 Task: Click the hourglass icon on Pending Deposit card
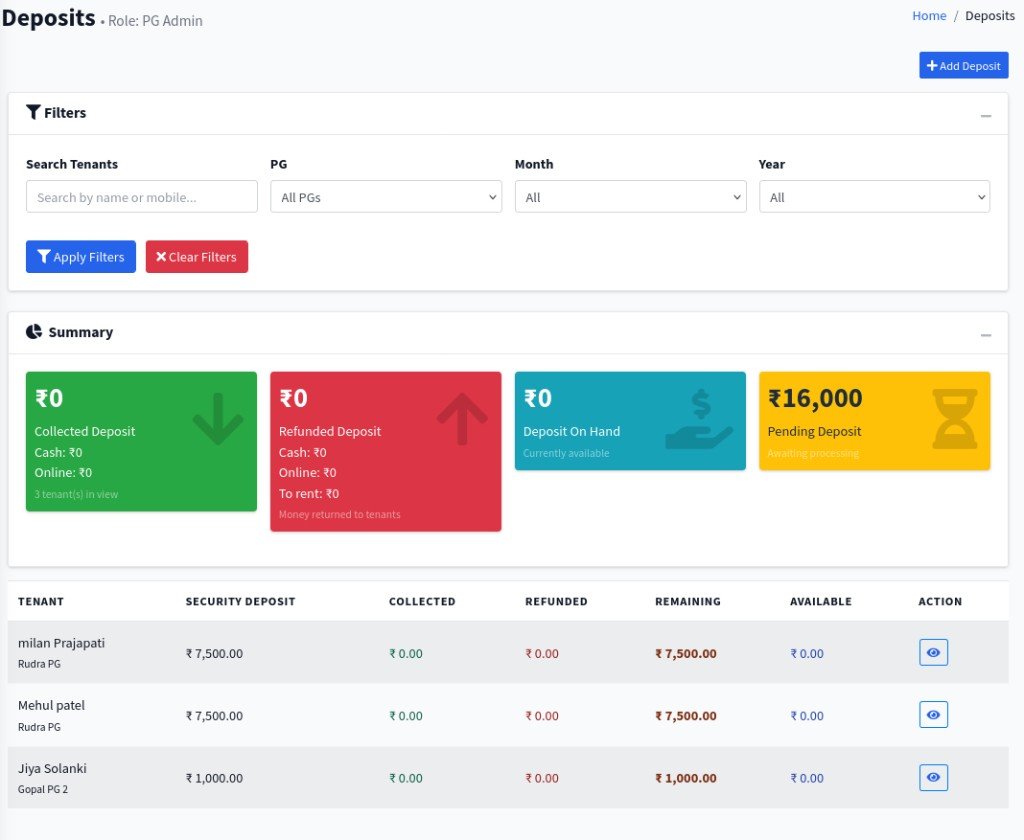tap(955, 419)
